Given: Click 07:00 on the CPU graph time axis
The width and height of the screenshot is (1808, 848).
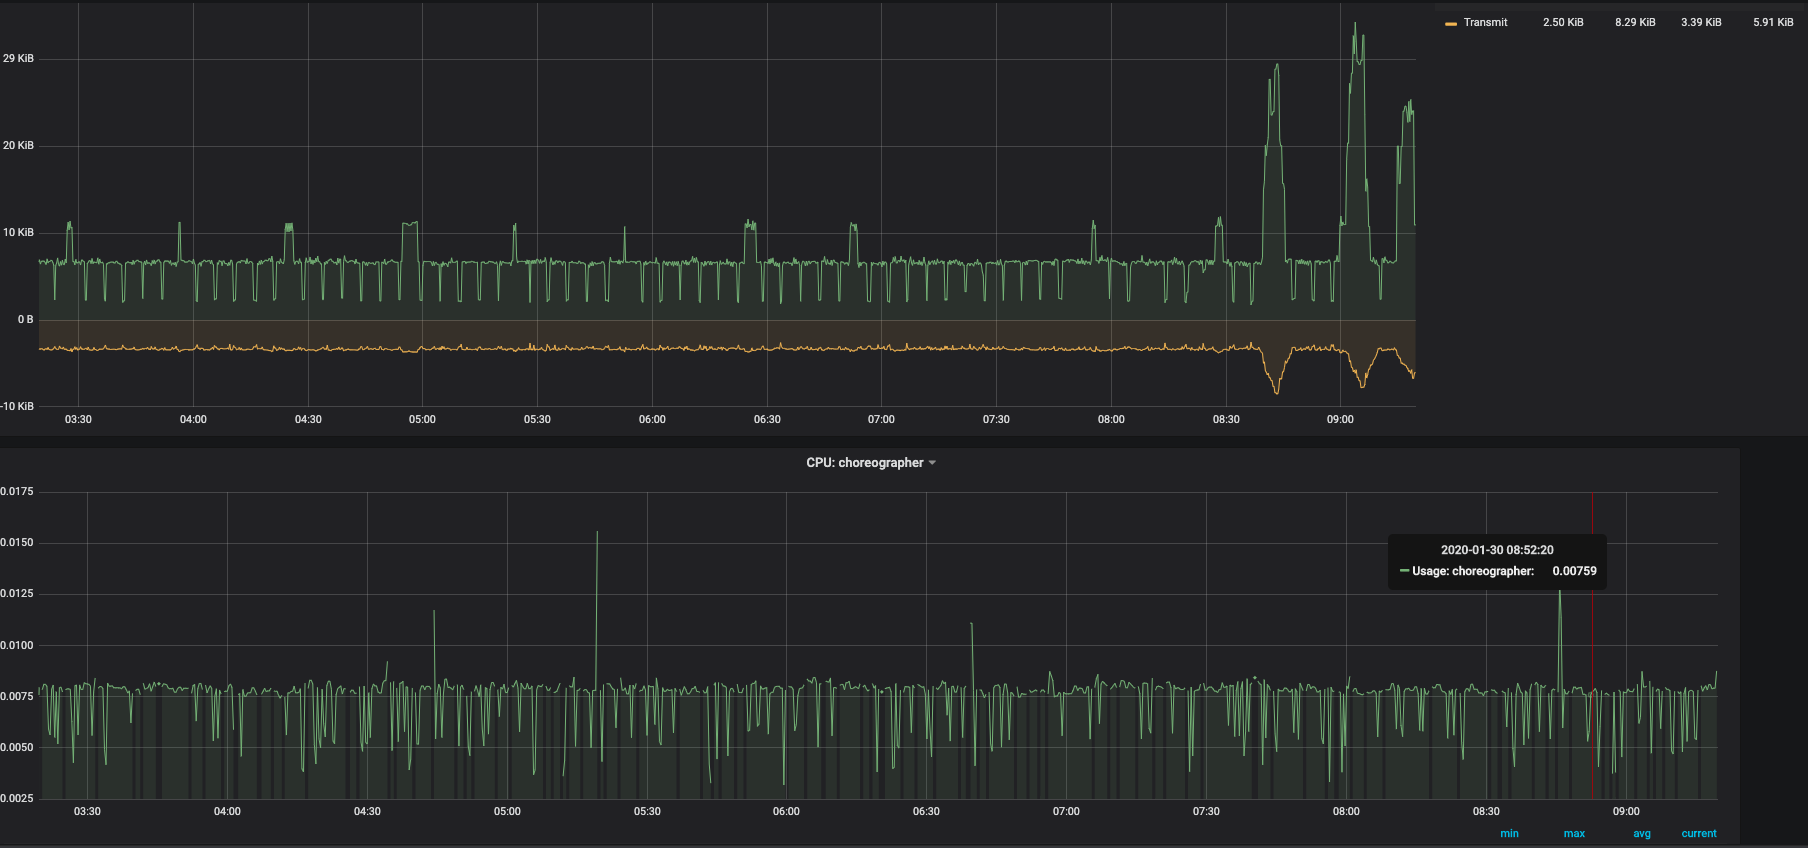Looking at the screenshot, I should tap(1066, 811).
